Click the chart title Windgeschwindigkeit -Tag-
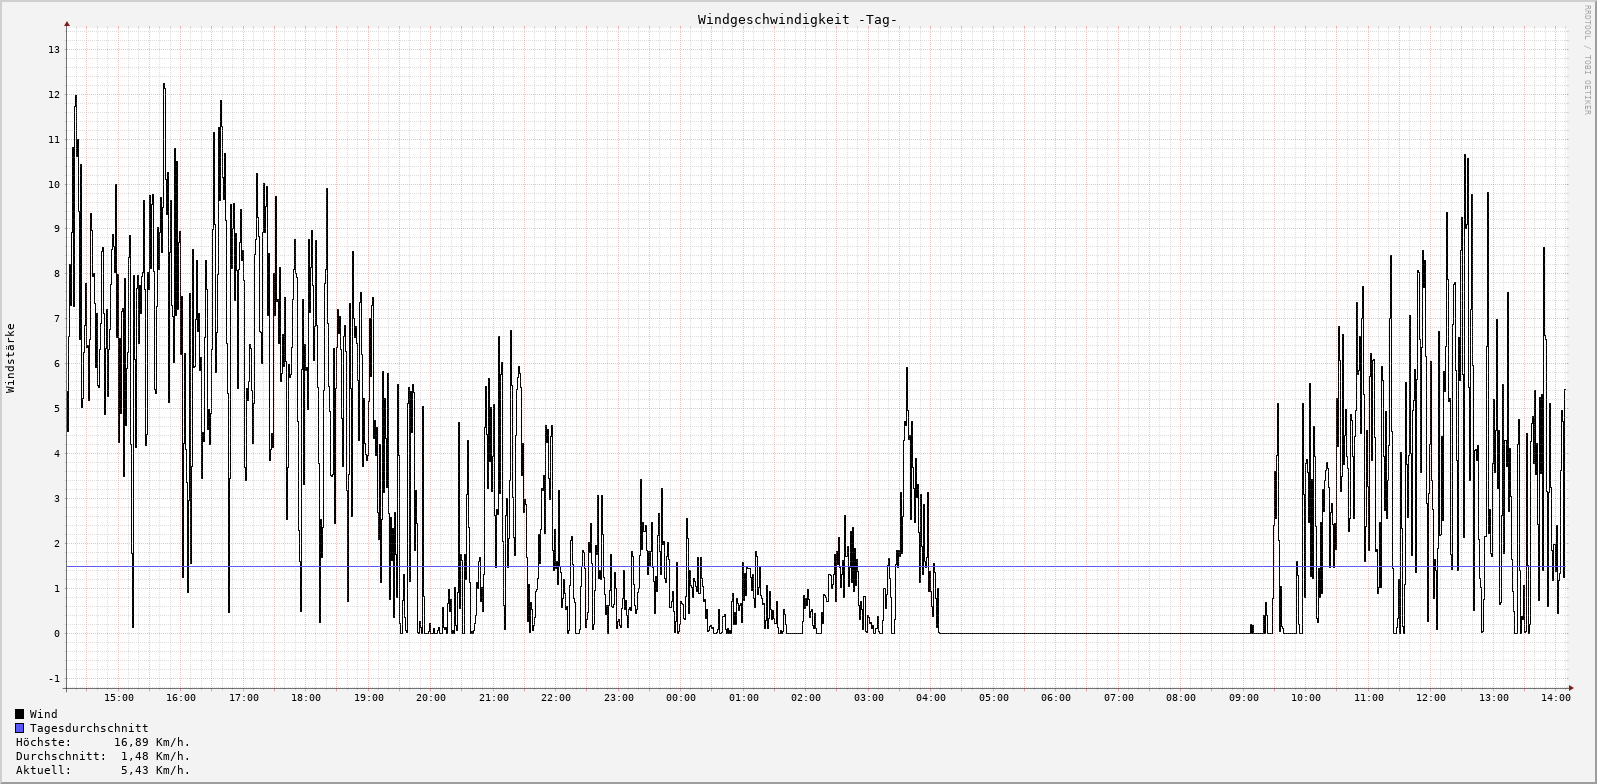 pyautogui.click(x=797, y=20)
